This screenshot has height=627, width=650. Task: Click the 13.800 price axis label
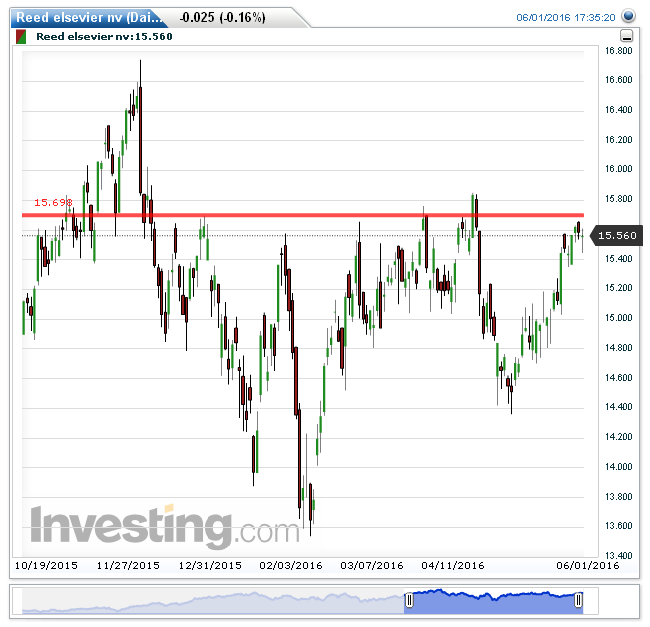coord(618,496)
